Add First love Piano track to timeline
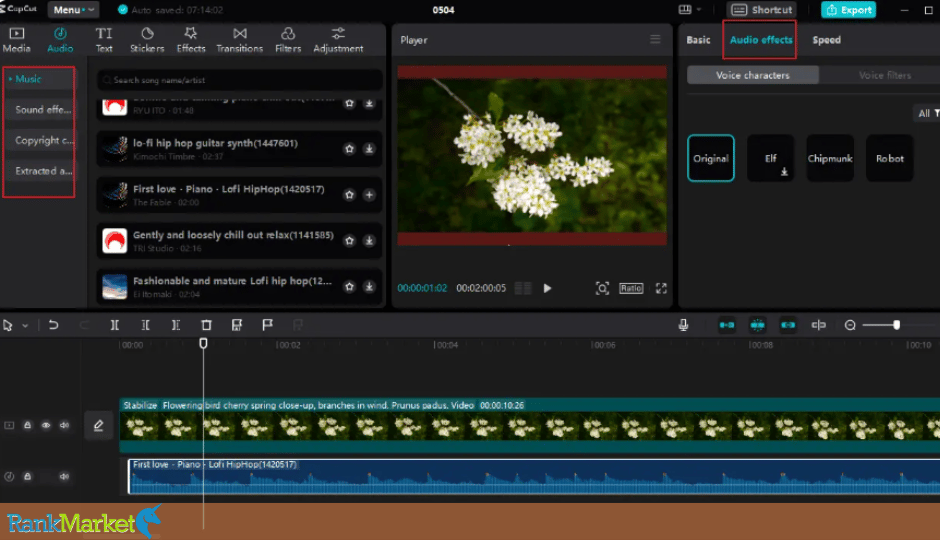 tap(369, 195)
